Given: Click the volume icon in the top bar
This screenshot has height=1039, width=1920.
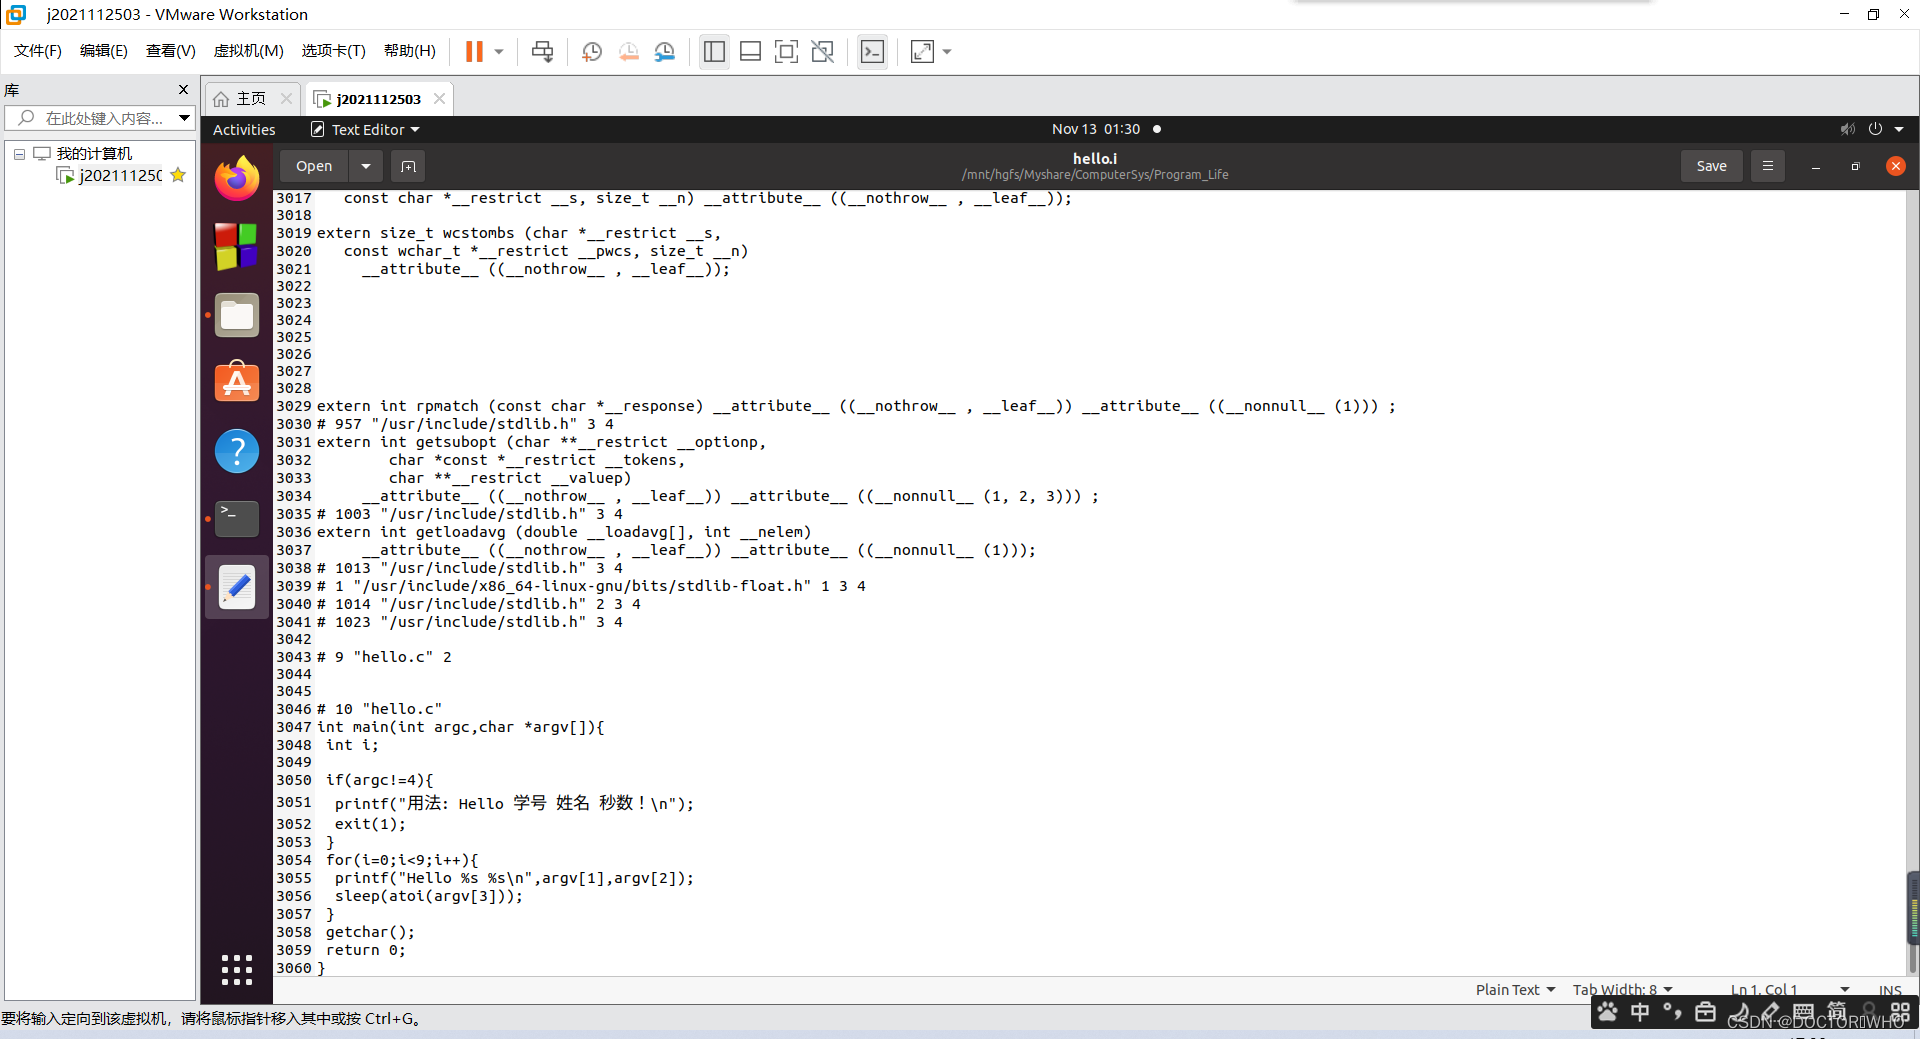Looking at the screenshot, I should pyautogui.click(x=1847, y=129).
